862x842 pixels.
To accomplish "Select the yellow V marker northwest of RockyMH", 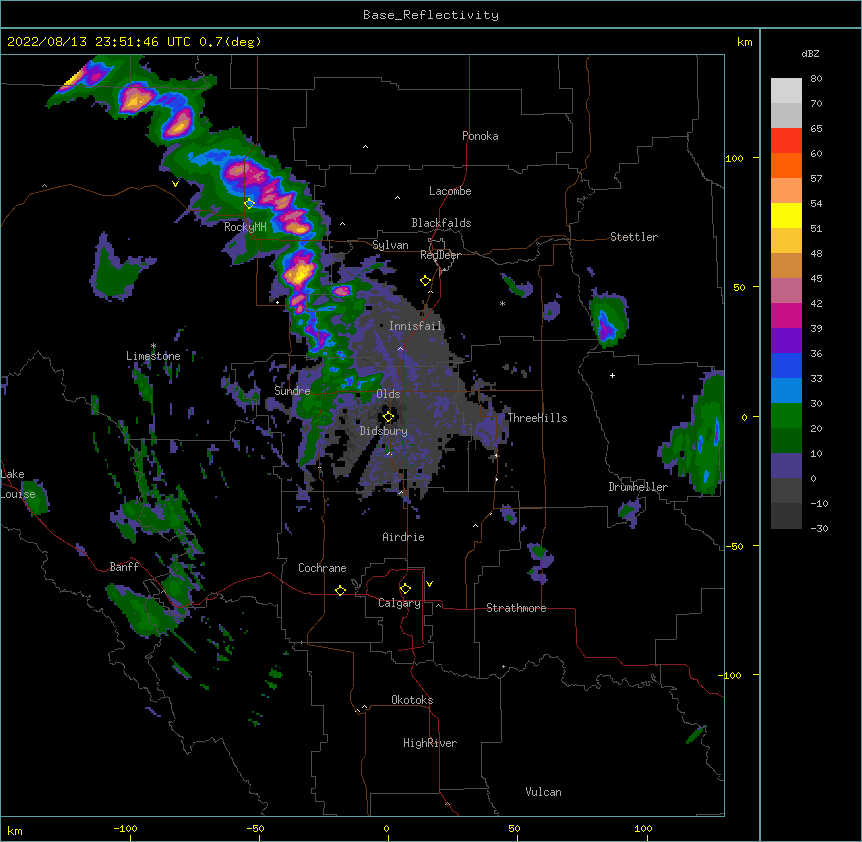I will 175,184.
